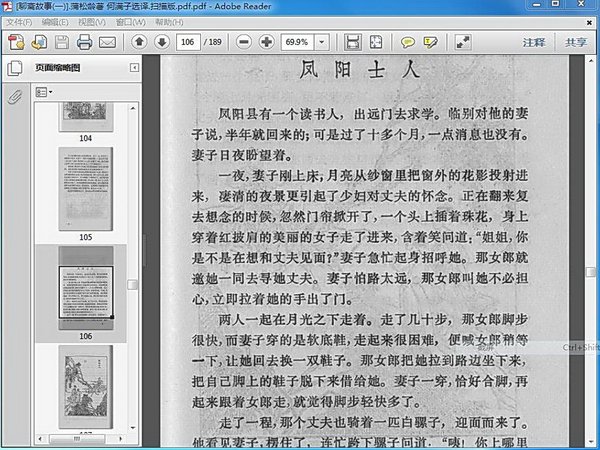Go to next page arrow

(160, 42)
